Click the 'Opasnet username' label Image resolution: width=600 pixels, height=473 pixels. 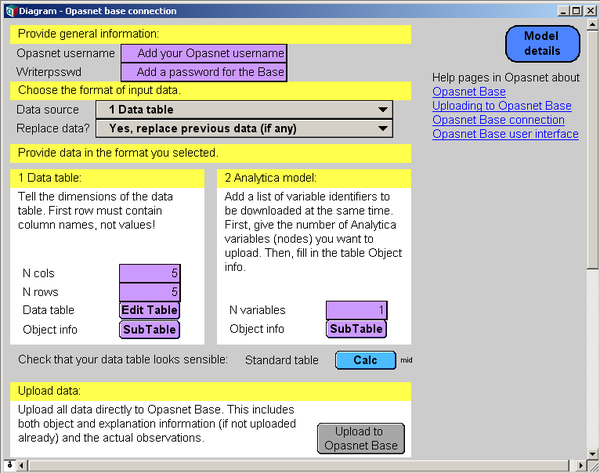coord(65,53)
